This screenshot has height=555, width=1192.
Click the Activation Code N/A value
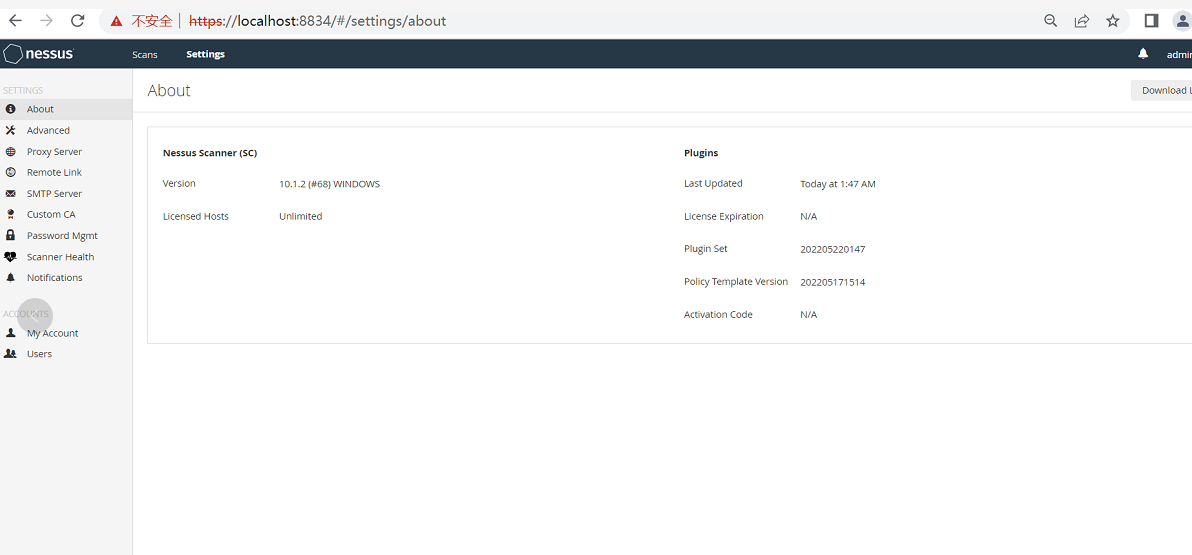click(x=808, y=315)
